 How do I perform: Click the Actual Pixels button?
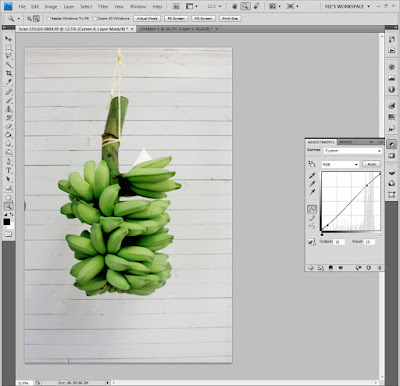(147, 19)
